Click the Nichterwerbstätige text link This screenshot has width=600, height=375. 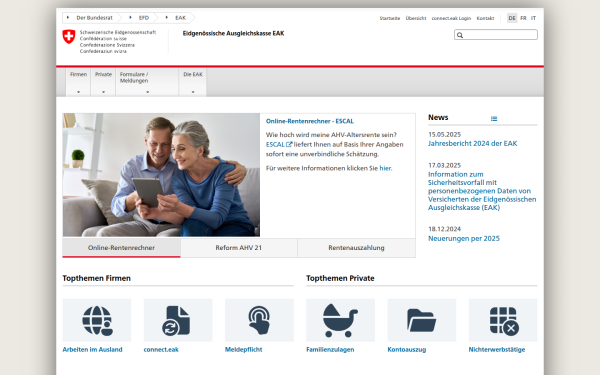497,349
